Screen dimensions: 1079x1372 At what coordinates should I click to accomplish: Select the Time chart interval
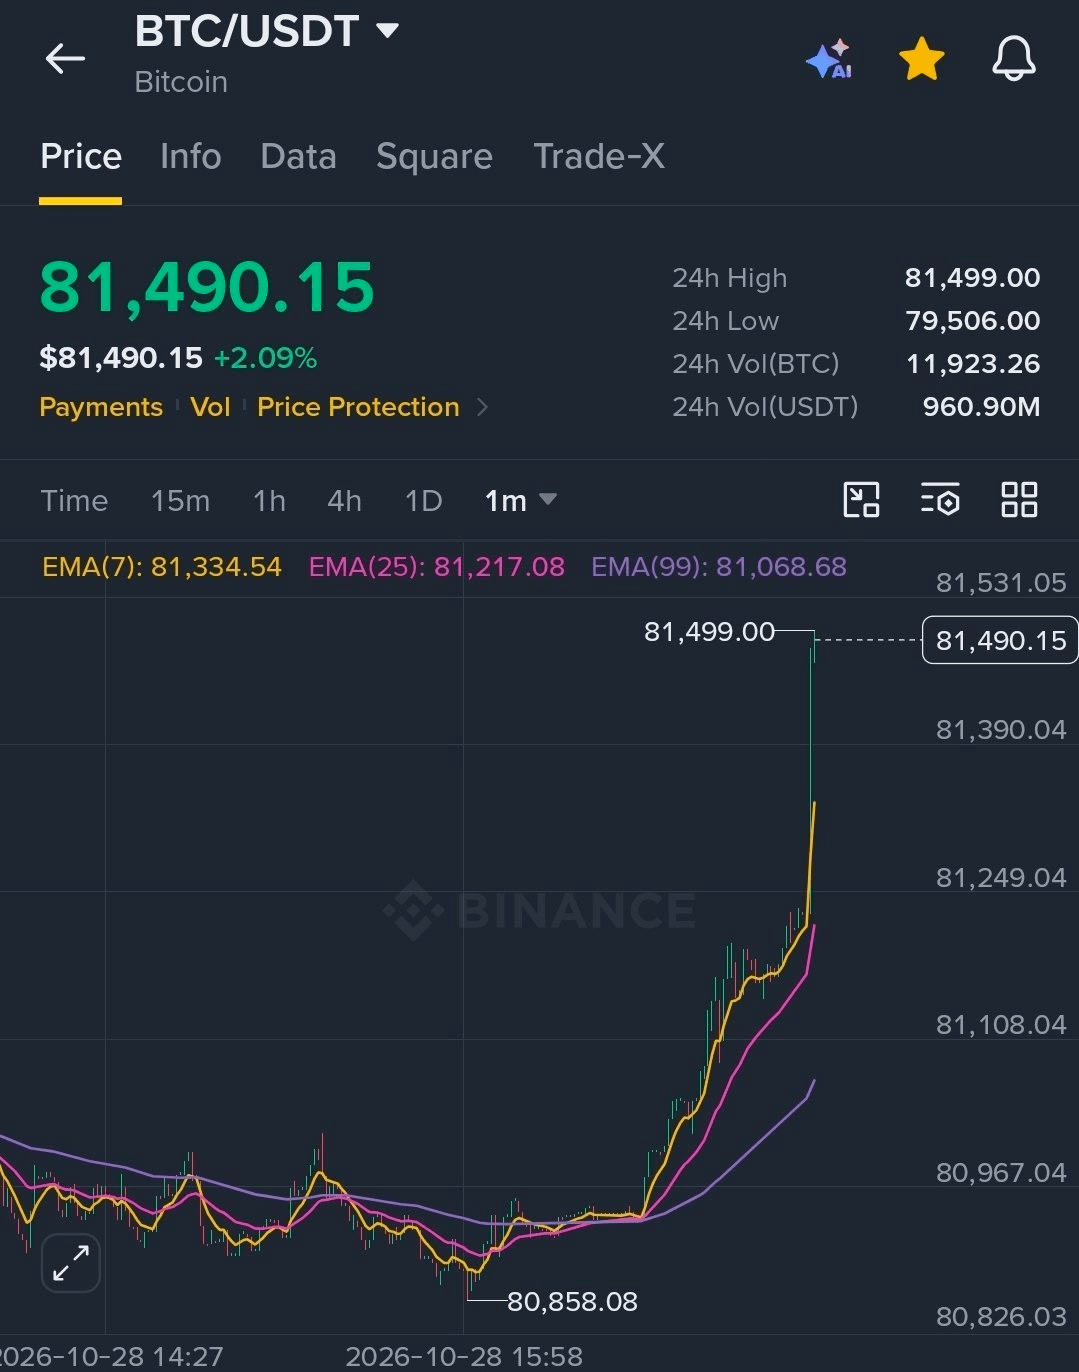coord(74,501)
